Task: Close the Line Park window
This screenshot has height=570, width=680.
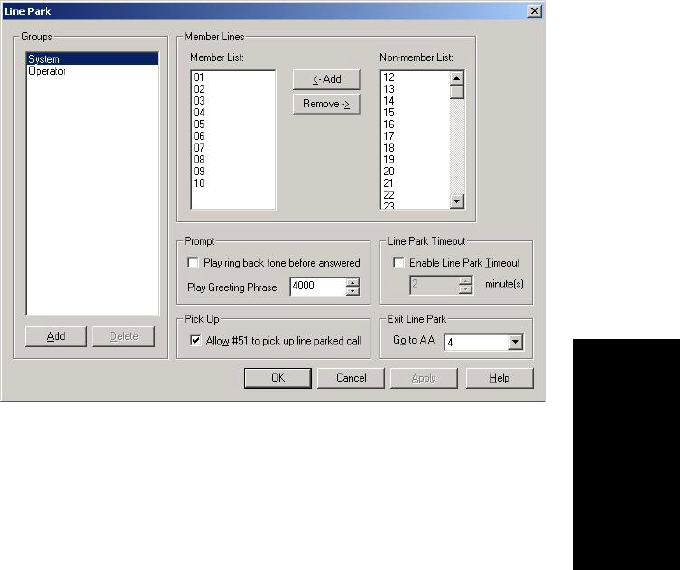Action: pos(535,11)
